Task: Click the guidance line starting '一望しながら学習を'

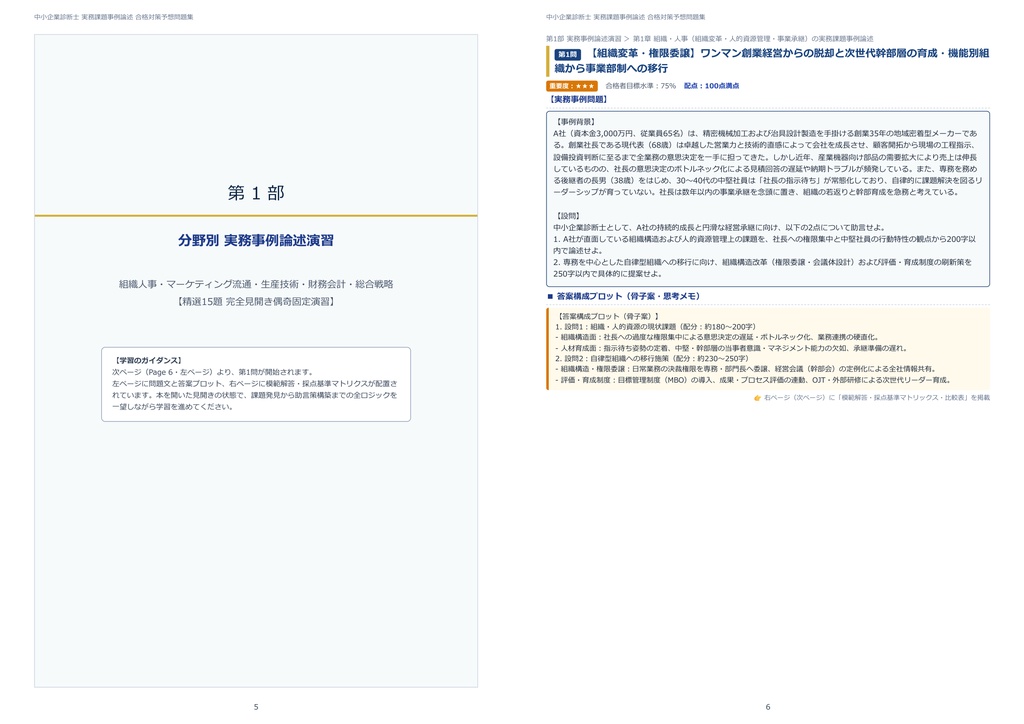Action: coord(172,407)
